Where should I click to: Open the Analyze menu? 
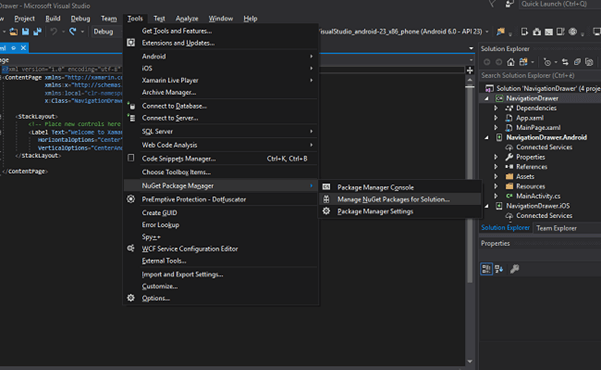(187, 18)
